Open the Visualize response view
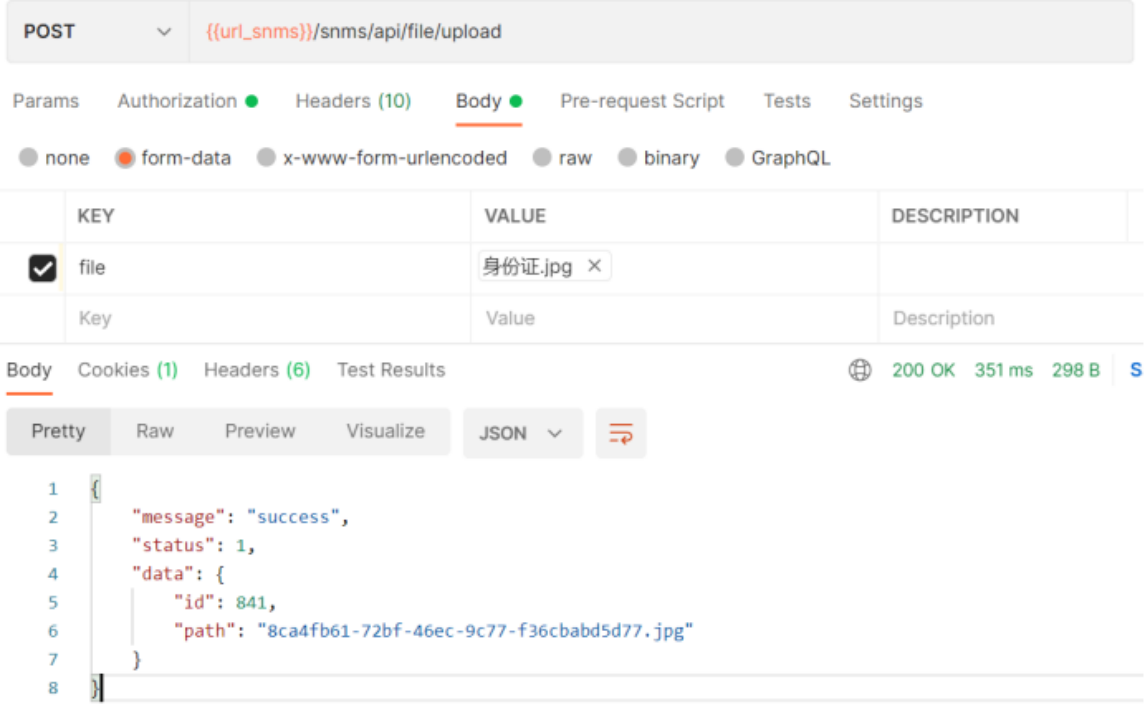The width and height of the screenshot is (1145, 720). point(386,432)
